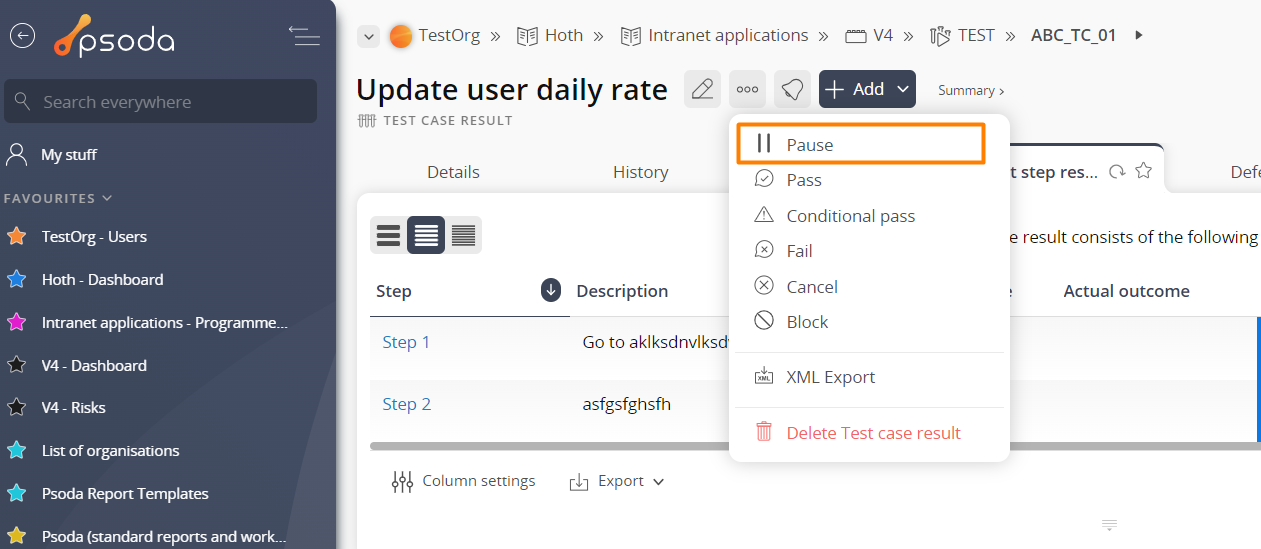This screenshot has height=549, width=1261.
Task: Open the Export dropdown
Action: coord(617,481)
